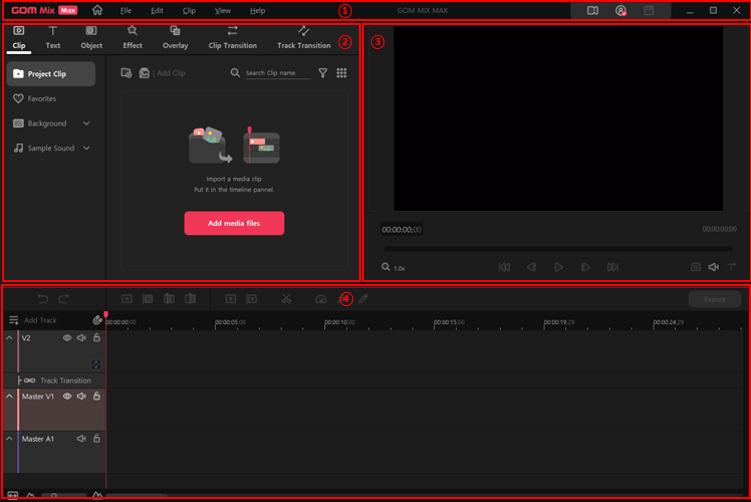The width and height of the screenshot is (751, 502).
Task: Click the Search Clip name field
Action: [277, 73]
